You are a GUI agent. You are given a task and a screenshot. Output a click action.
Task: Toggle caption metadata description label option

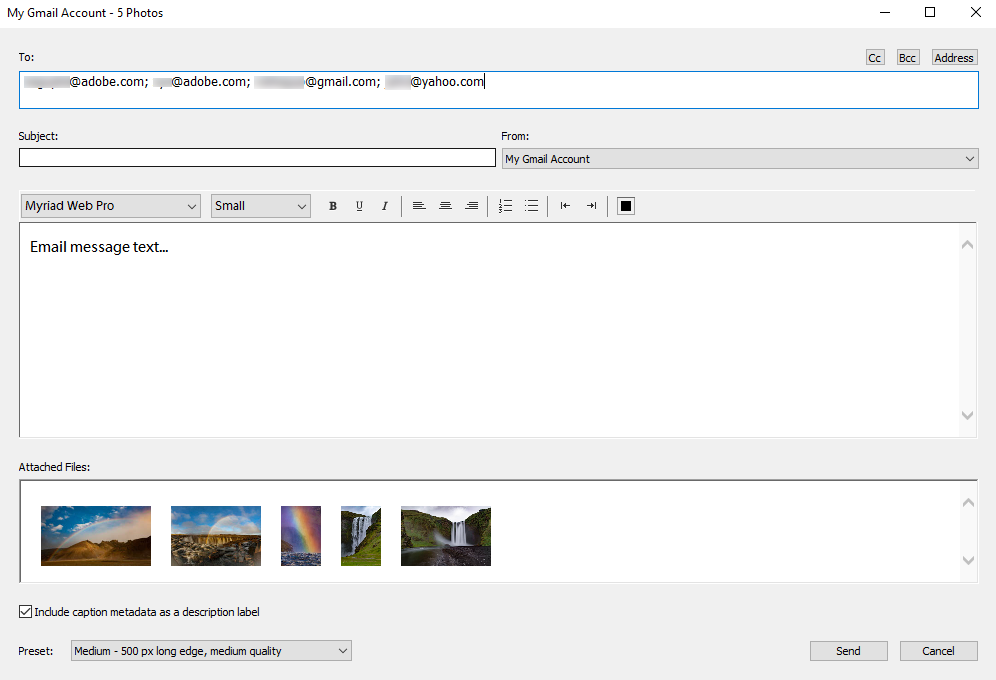(x=24, y=611)
